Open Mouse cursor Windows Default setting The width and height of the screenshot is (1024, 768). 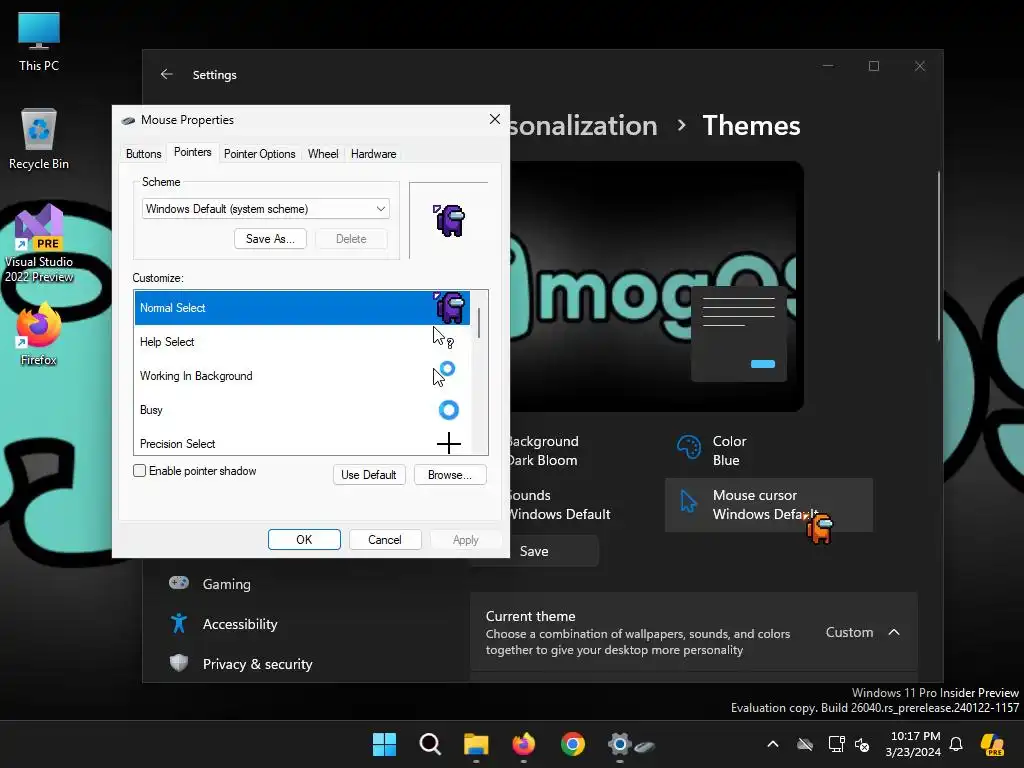point(769,505)
